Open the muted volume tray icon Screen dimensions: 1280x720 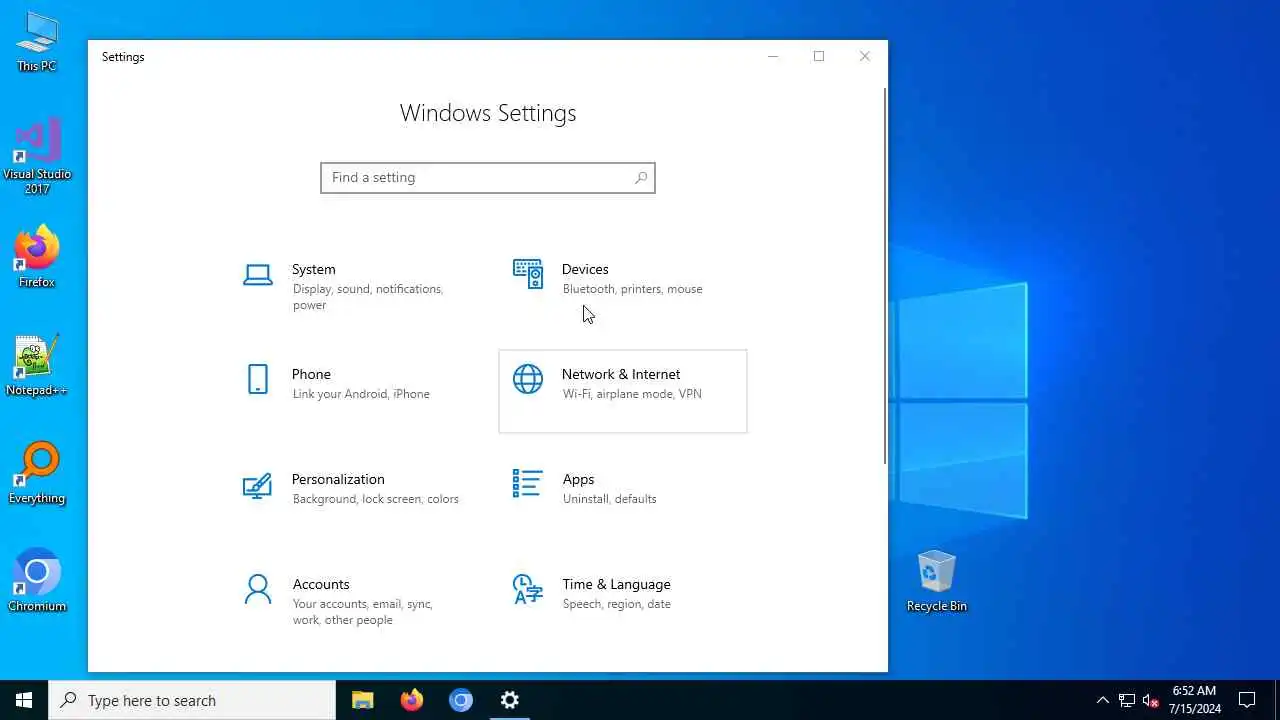[x=1150, y=700]
